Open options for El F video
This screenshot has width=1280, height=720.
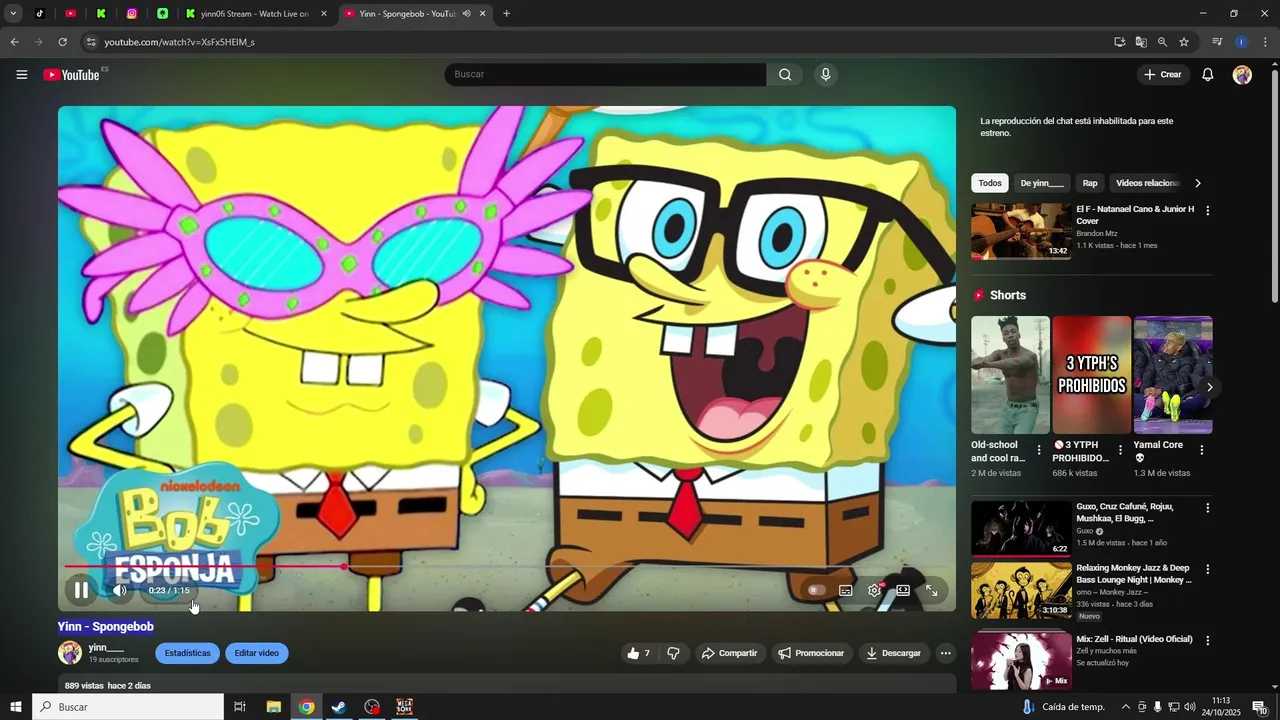click(x=1207, y=211)
